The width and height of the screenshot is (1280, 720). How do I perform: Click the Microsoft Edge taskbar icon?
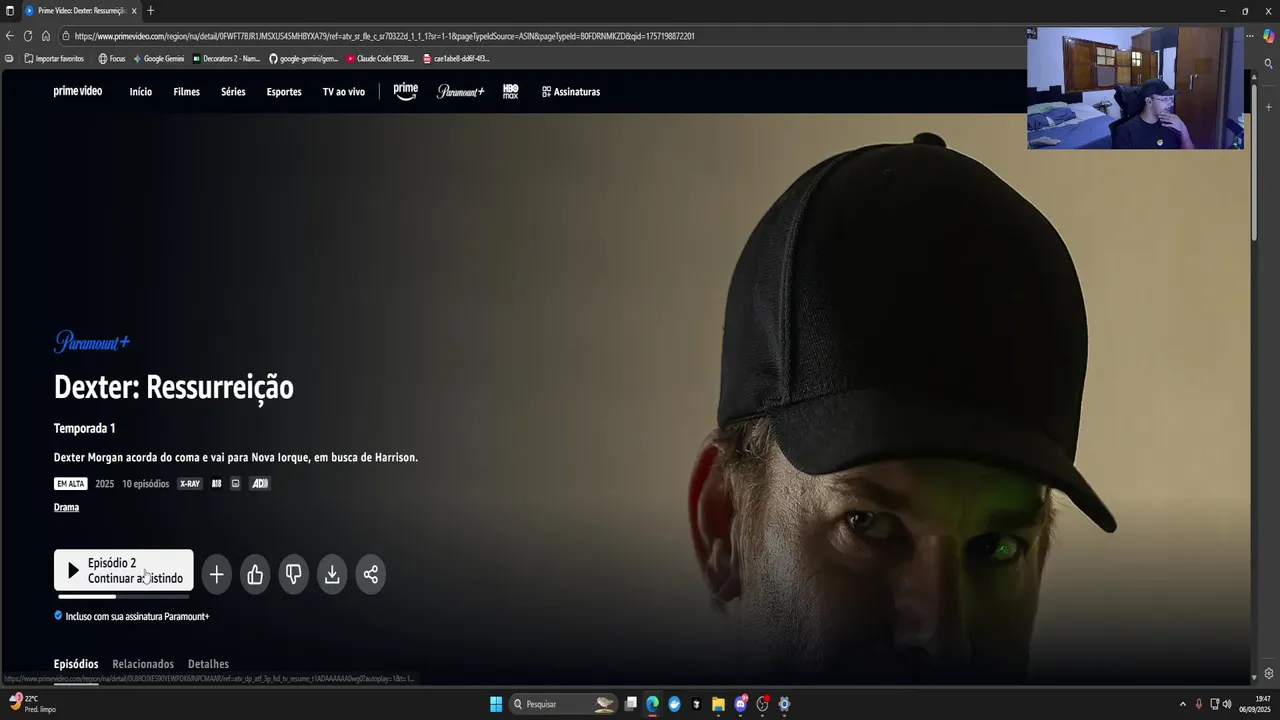click(653, 704)
